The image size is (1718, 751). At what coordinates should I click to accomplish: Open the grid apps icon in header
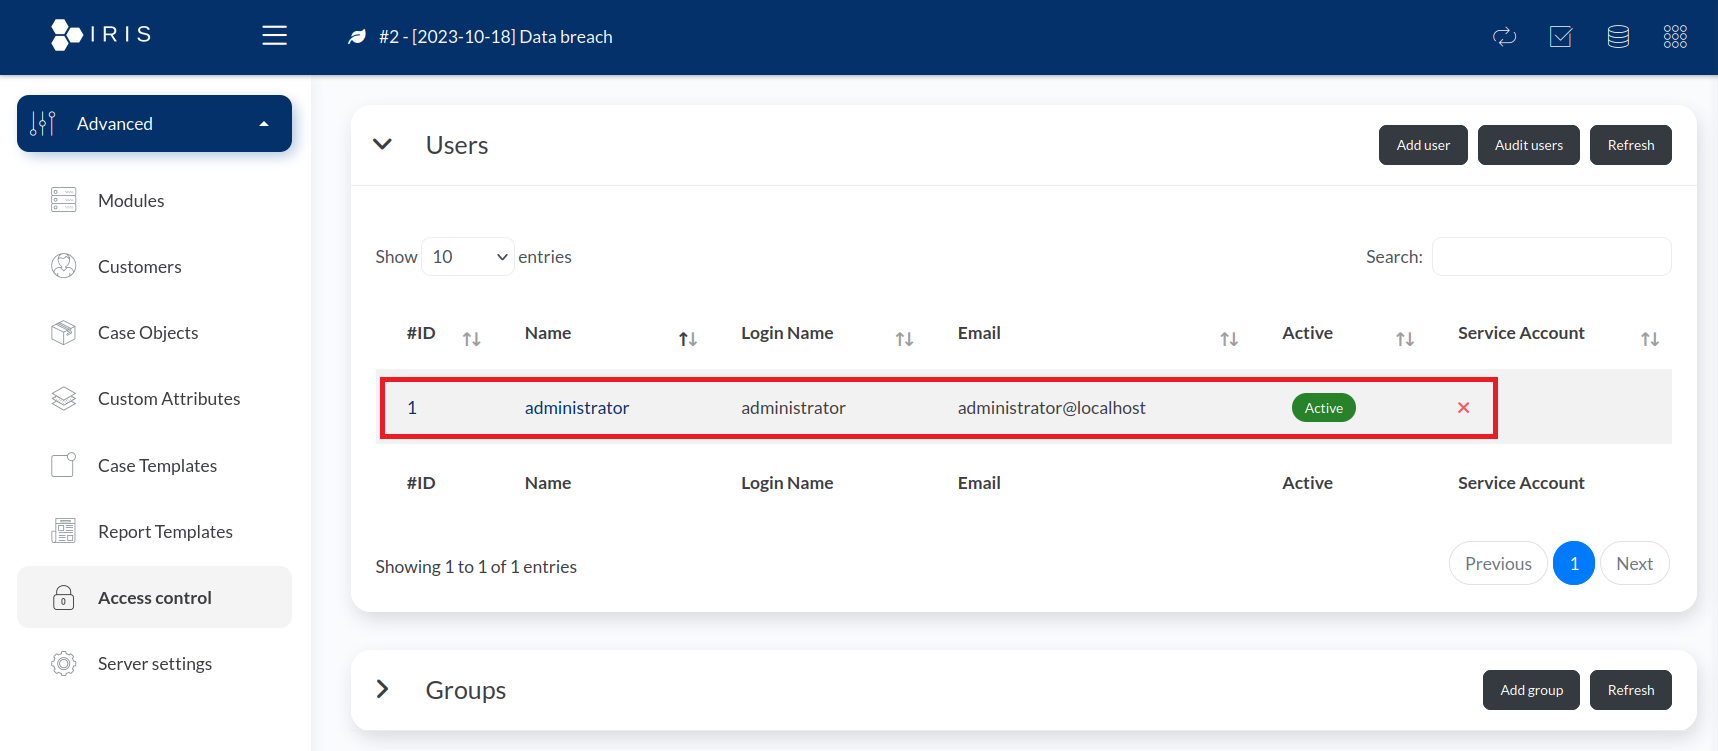pyautogui.click(x=1674, y=37)
